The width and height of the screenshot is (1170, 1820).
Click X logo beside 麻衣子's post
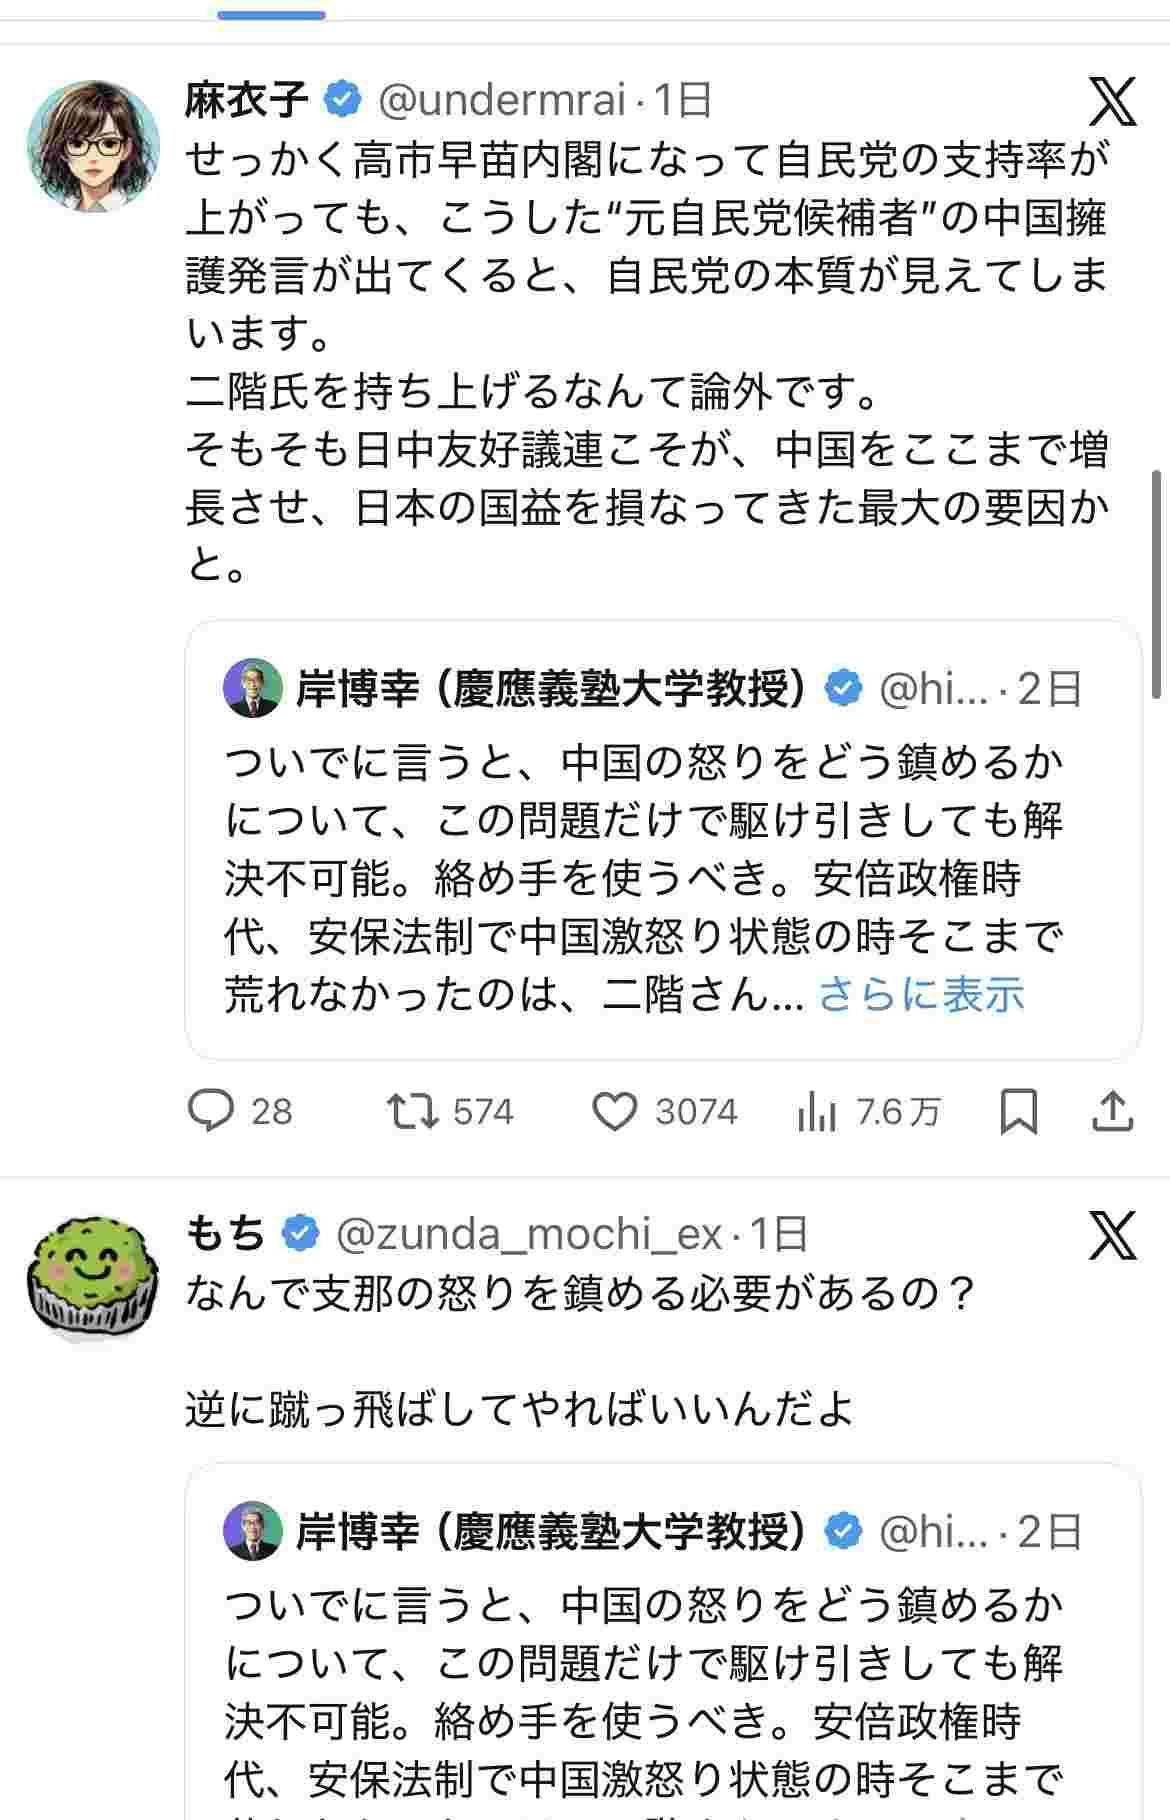(x=1112, y=101)
